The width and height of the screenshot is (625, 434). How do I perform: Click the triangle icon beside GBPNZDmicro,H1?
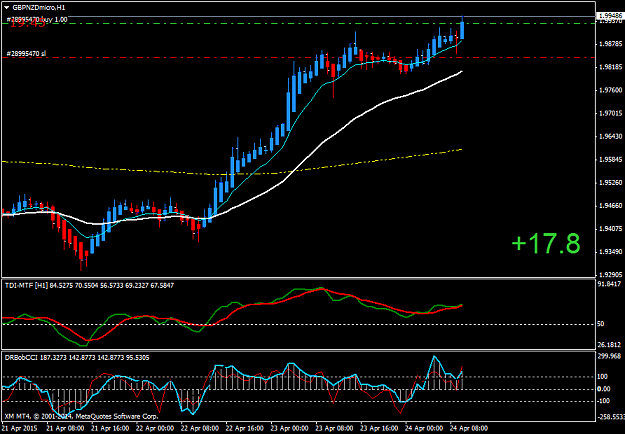[x=6, y=7]
